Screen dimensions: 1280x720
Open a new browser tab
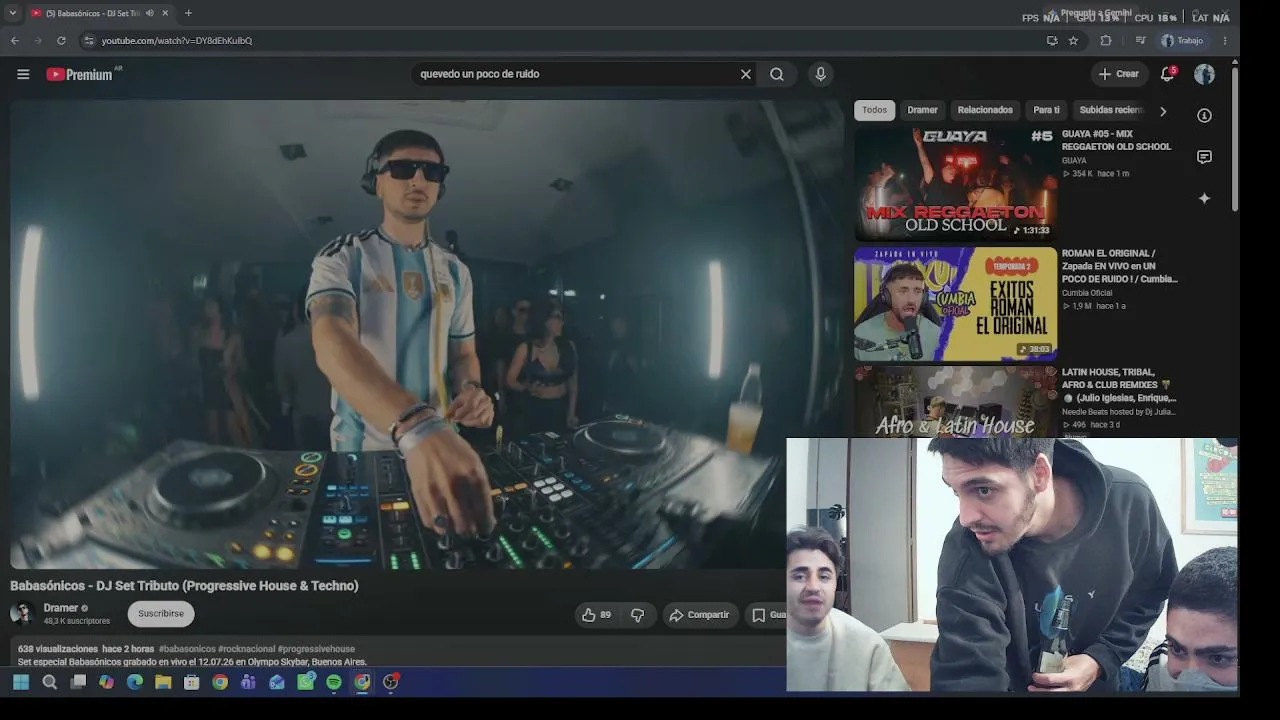click(188, 13)
